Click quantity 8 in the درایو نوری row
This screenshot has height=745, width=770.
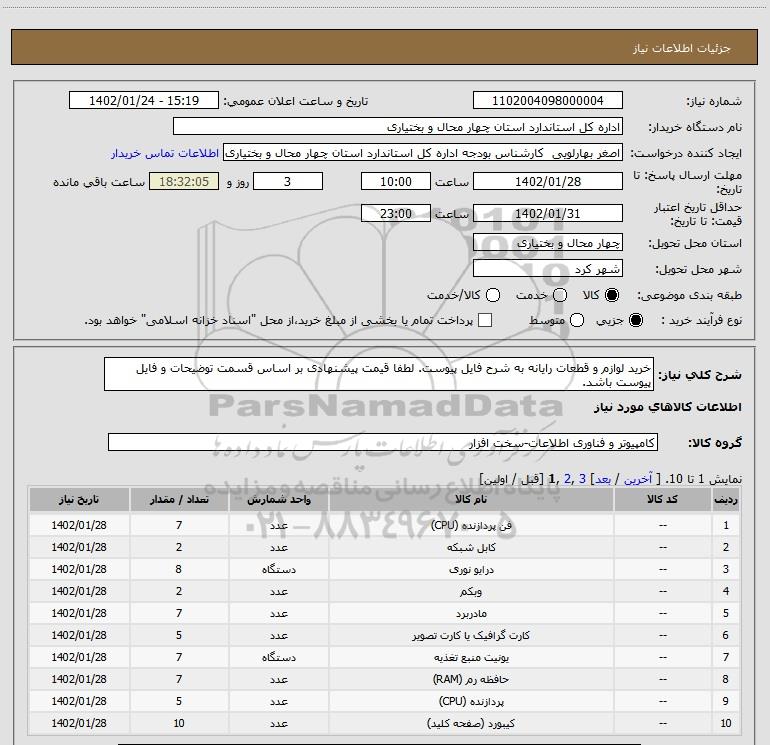pyautogui.click(x=179, y=569)
